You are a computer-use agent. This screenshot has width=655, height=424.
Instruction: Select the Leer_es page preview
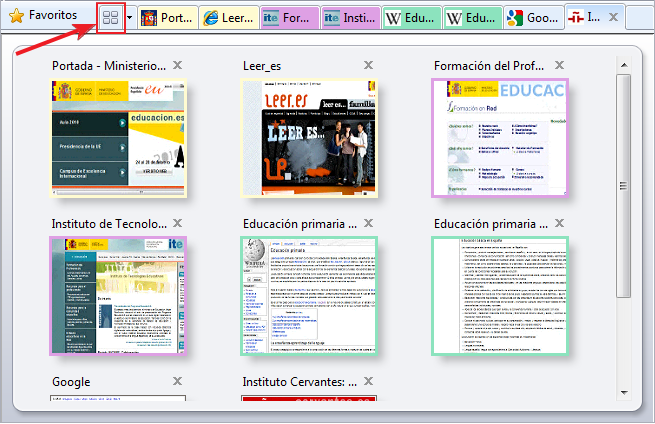click(309, 138)
